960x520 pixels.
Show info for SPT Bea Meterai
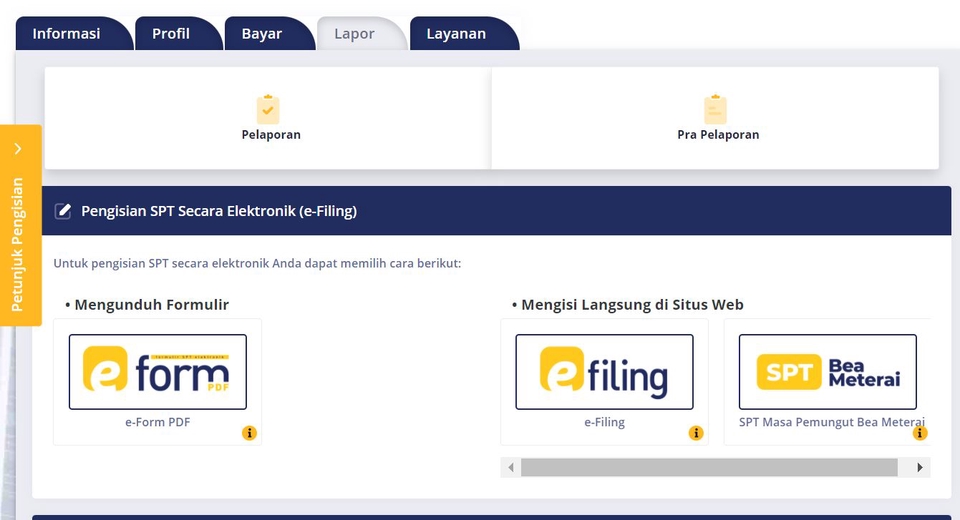[x=920, y=433]
